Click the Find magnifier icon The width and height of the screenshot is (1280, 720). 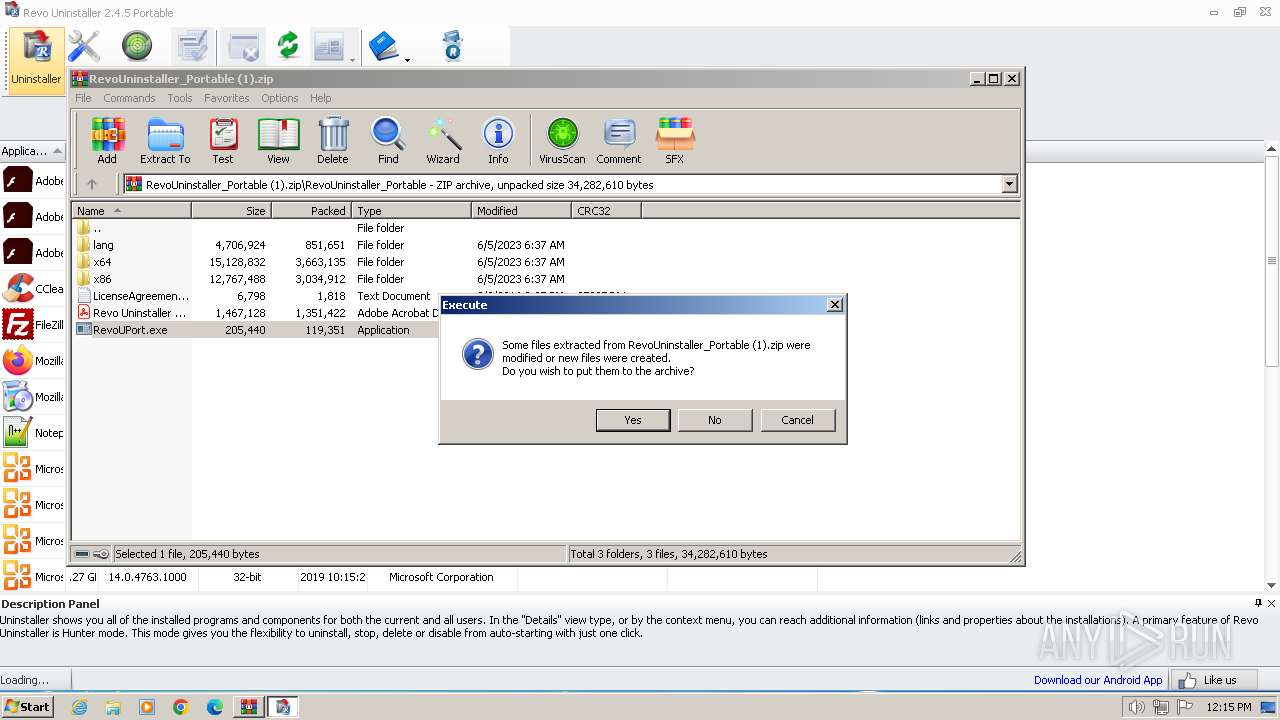pos(388,141)
